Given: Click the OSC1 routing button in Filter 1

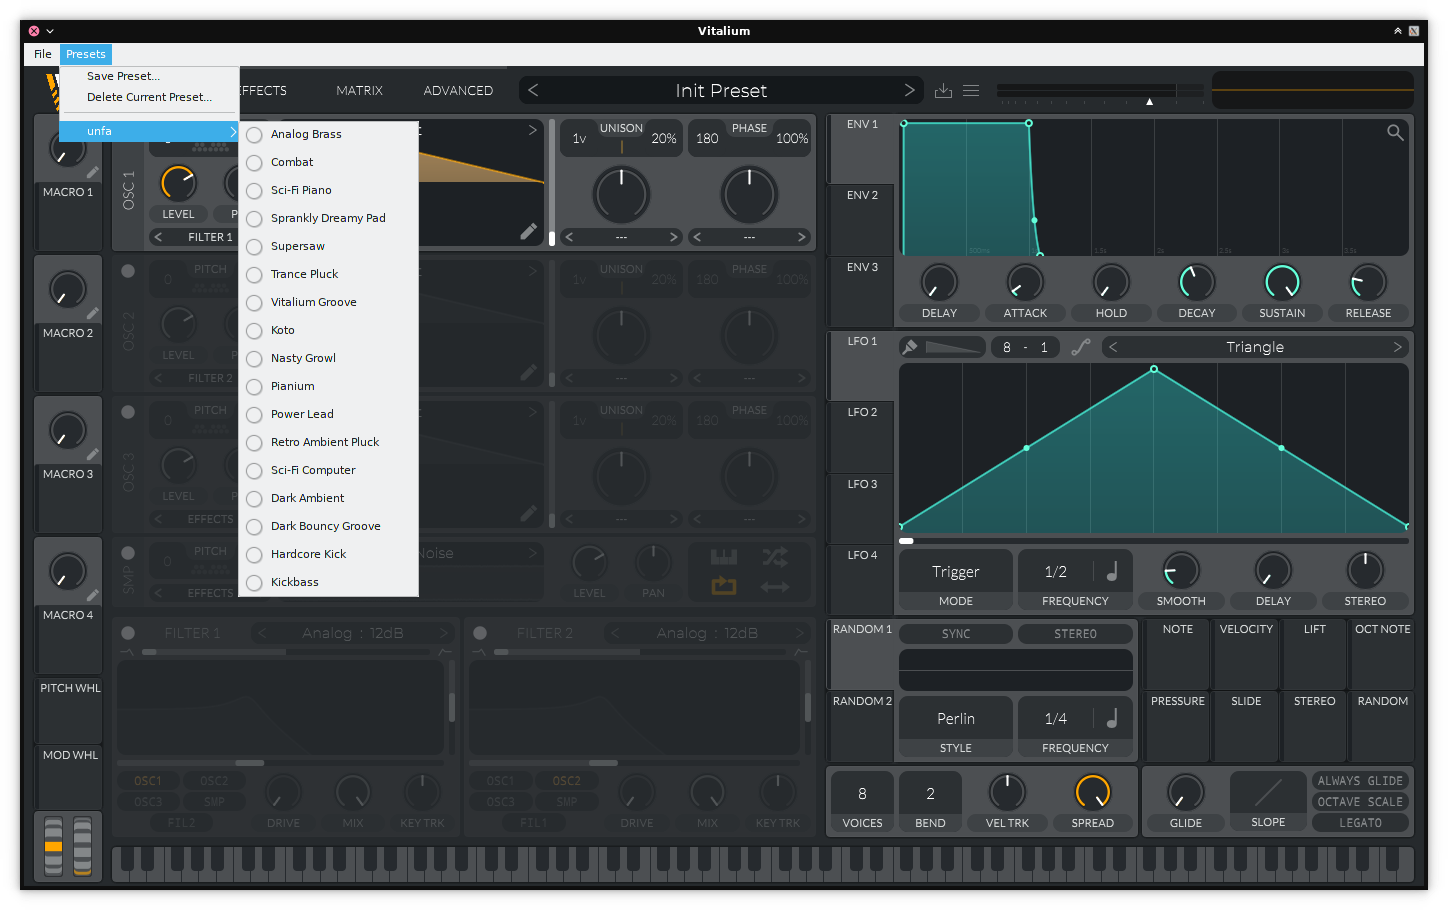Looking at the screenshot, I should click(x=148, y=781).
